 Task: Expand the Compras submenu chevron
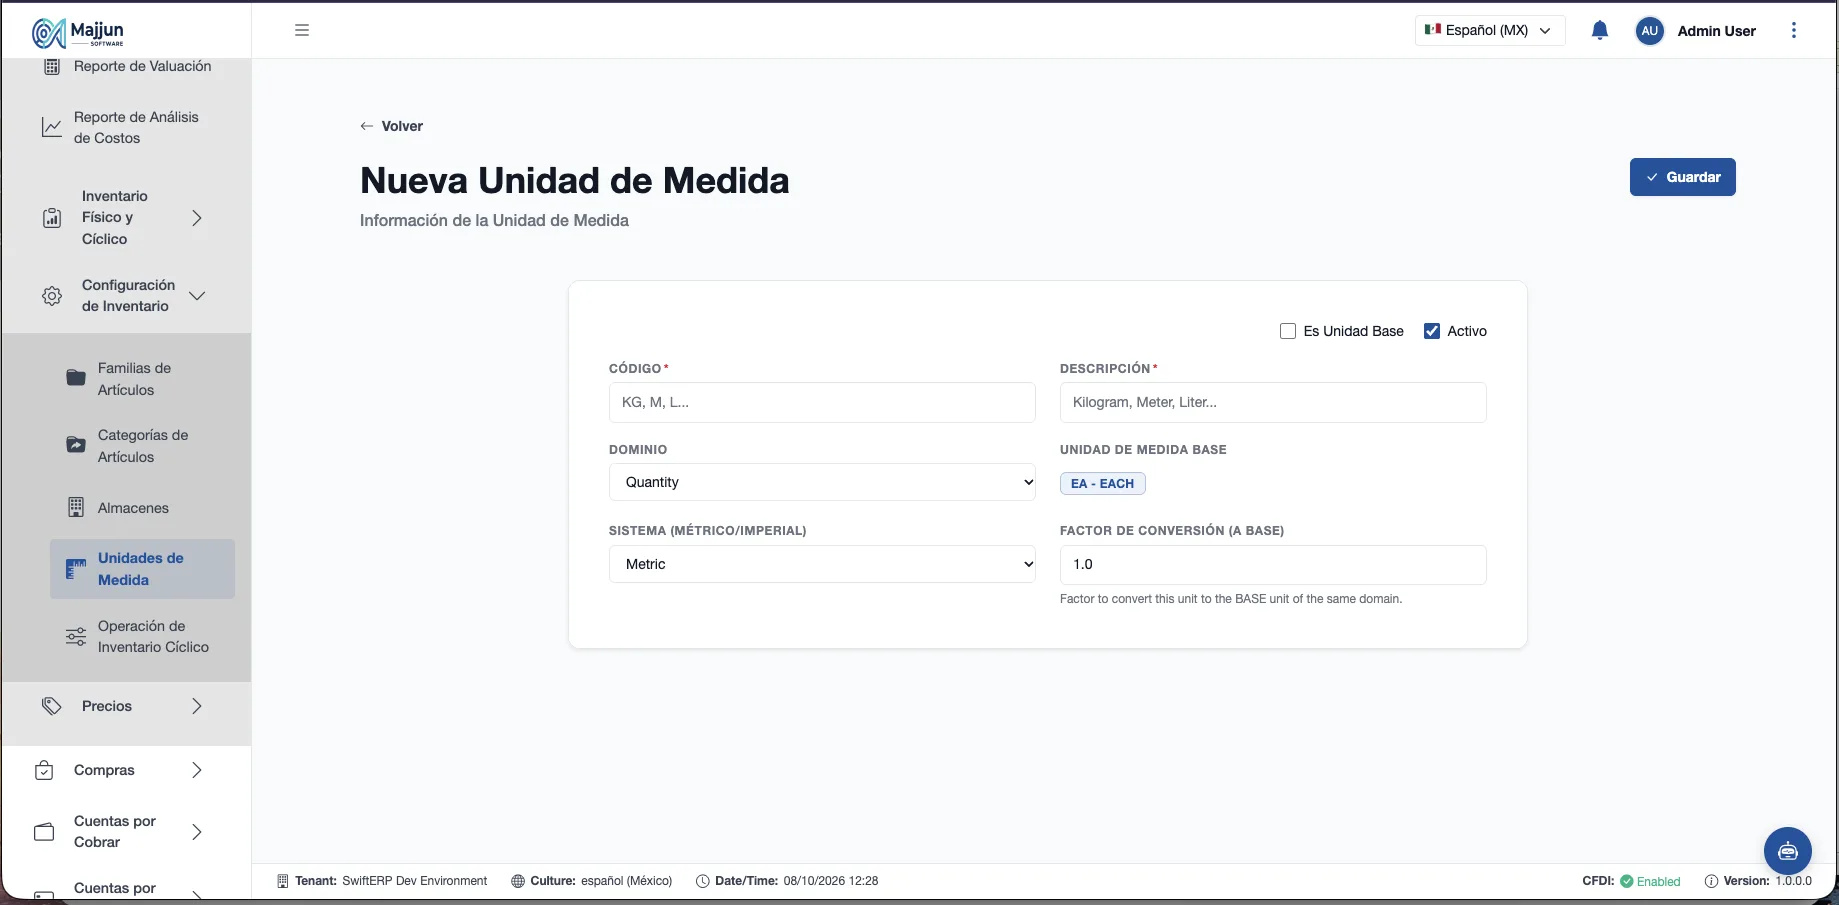click(x=197, y=770)
